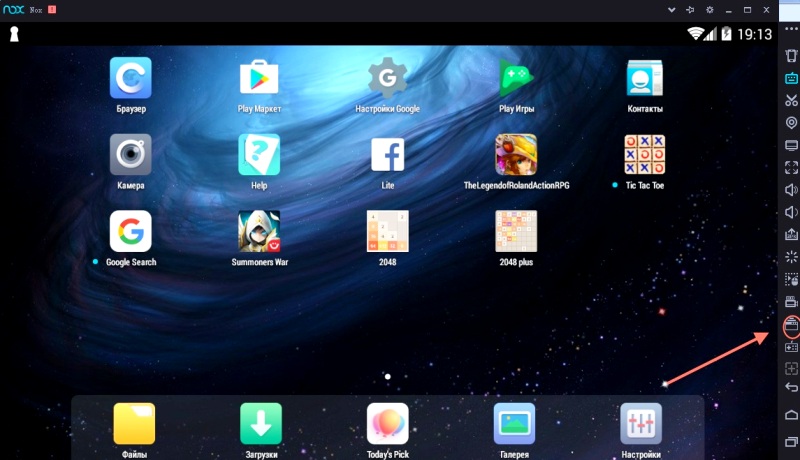
Task: Open Загрузки in the dock
Action: click(261, 423)
